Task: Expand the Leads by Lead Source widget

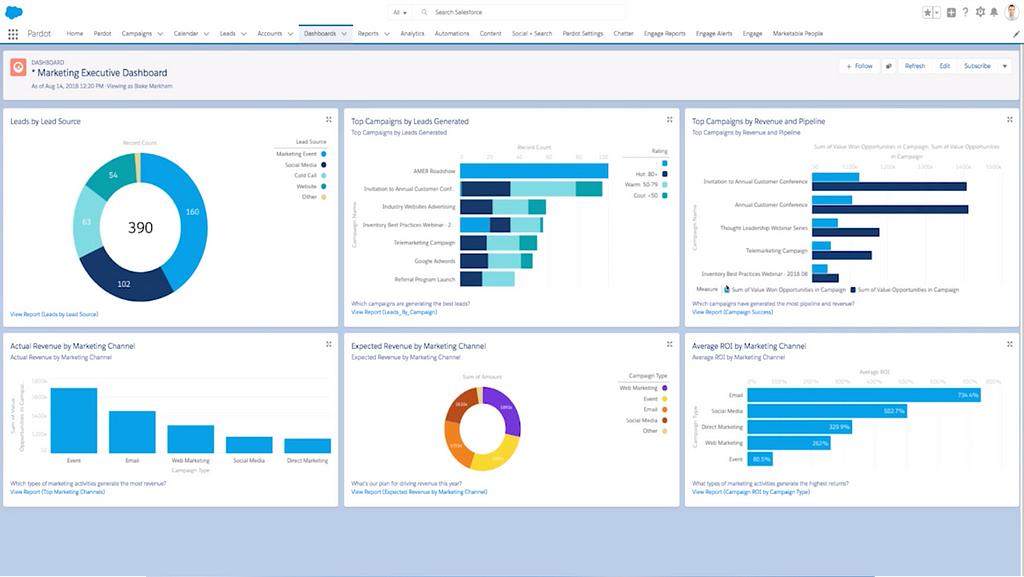Action: coord(329,120)
